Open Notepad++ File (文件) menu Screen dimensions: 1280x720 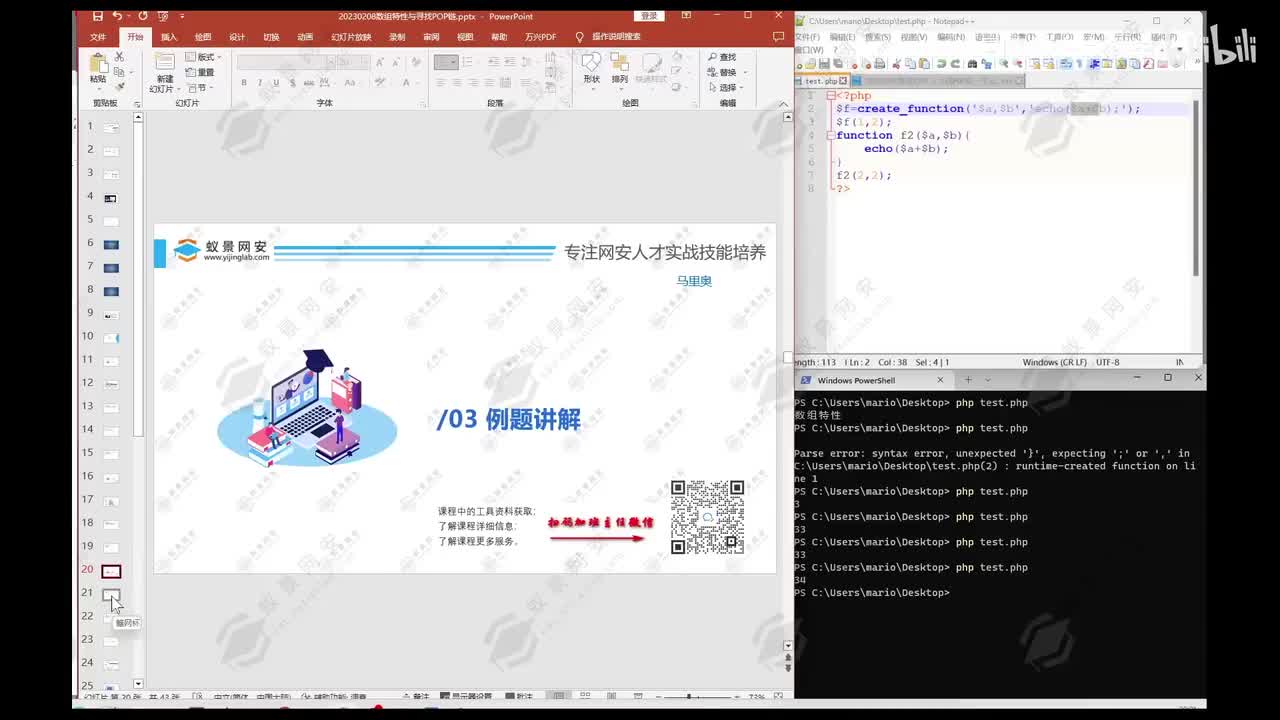click(x=806, y=37)
